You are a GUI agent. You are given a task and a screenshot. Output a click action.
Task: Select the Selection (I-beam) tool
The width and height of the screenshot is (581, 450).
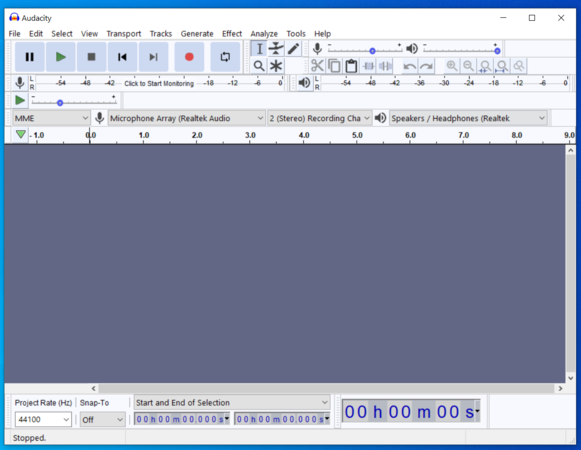coord(259,49)
